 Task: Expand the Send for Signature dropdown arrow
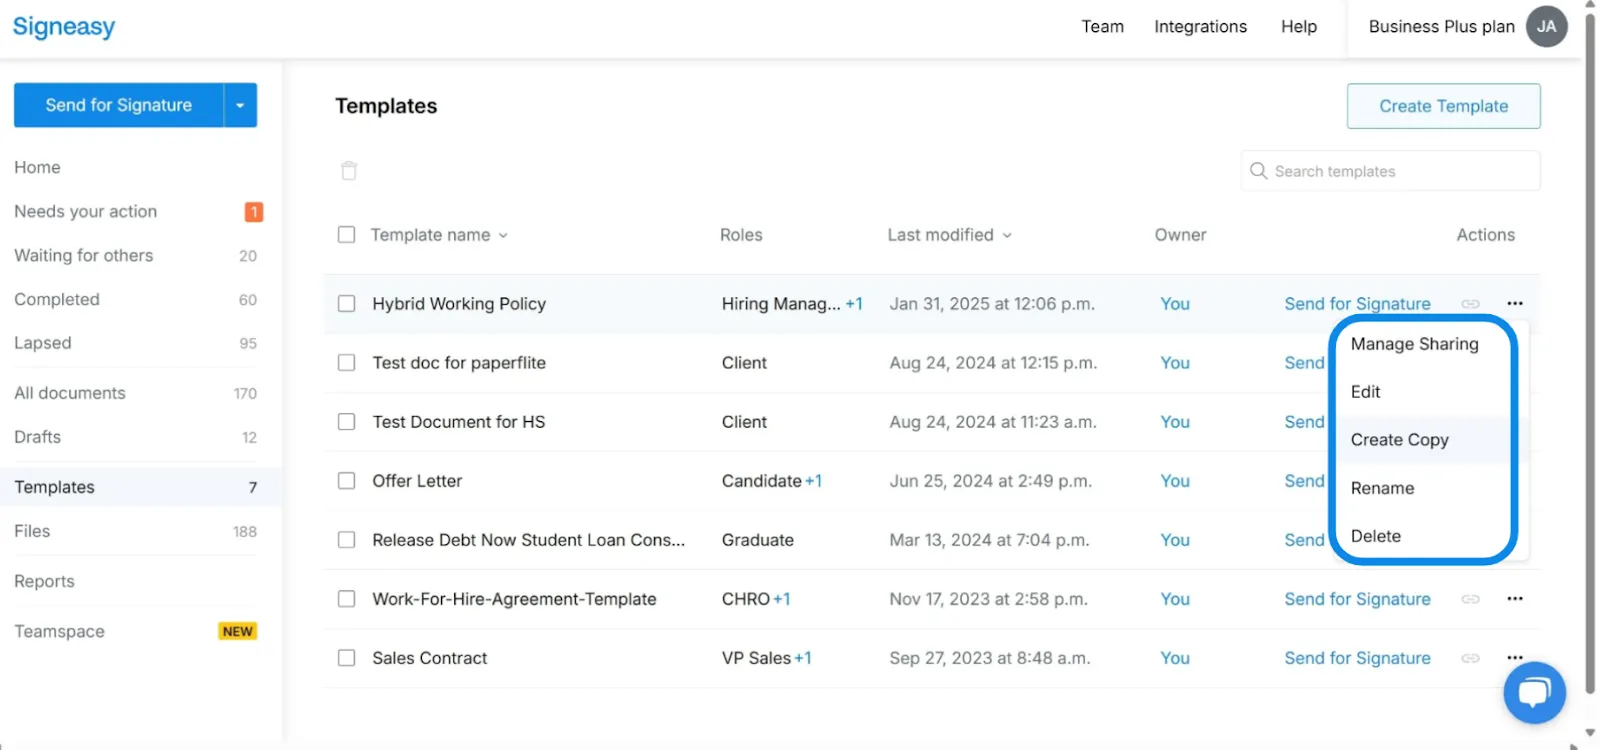pos(240,105)
